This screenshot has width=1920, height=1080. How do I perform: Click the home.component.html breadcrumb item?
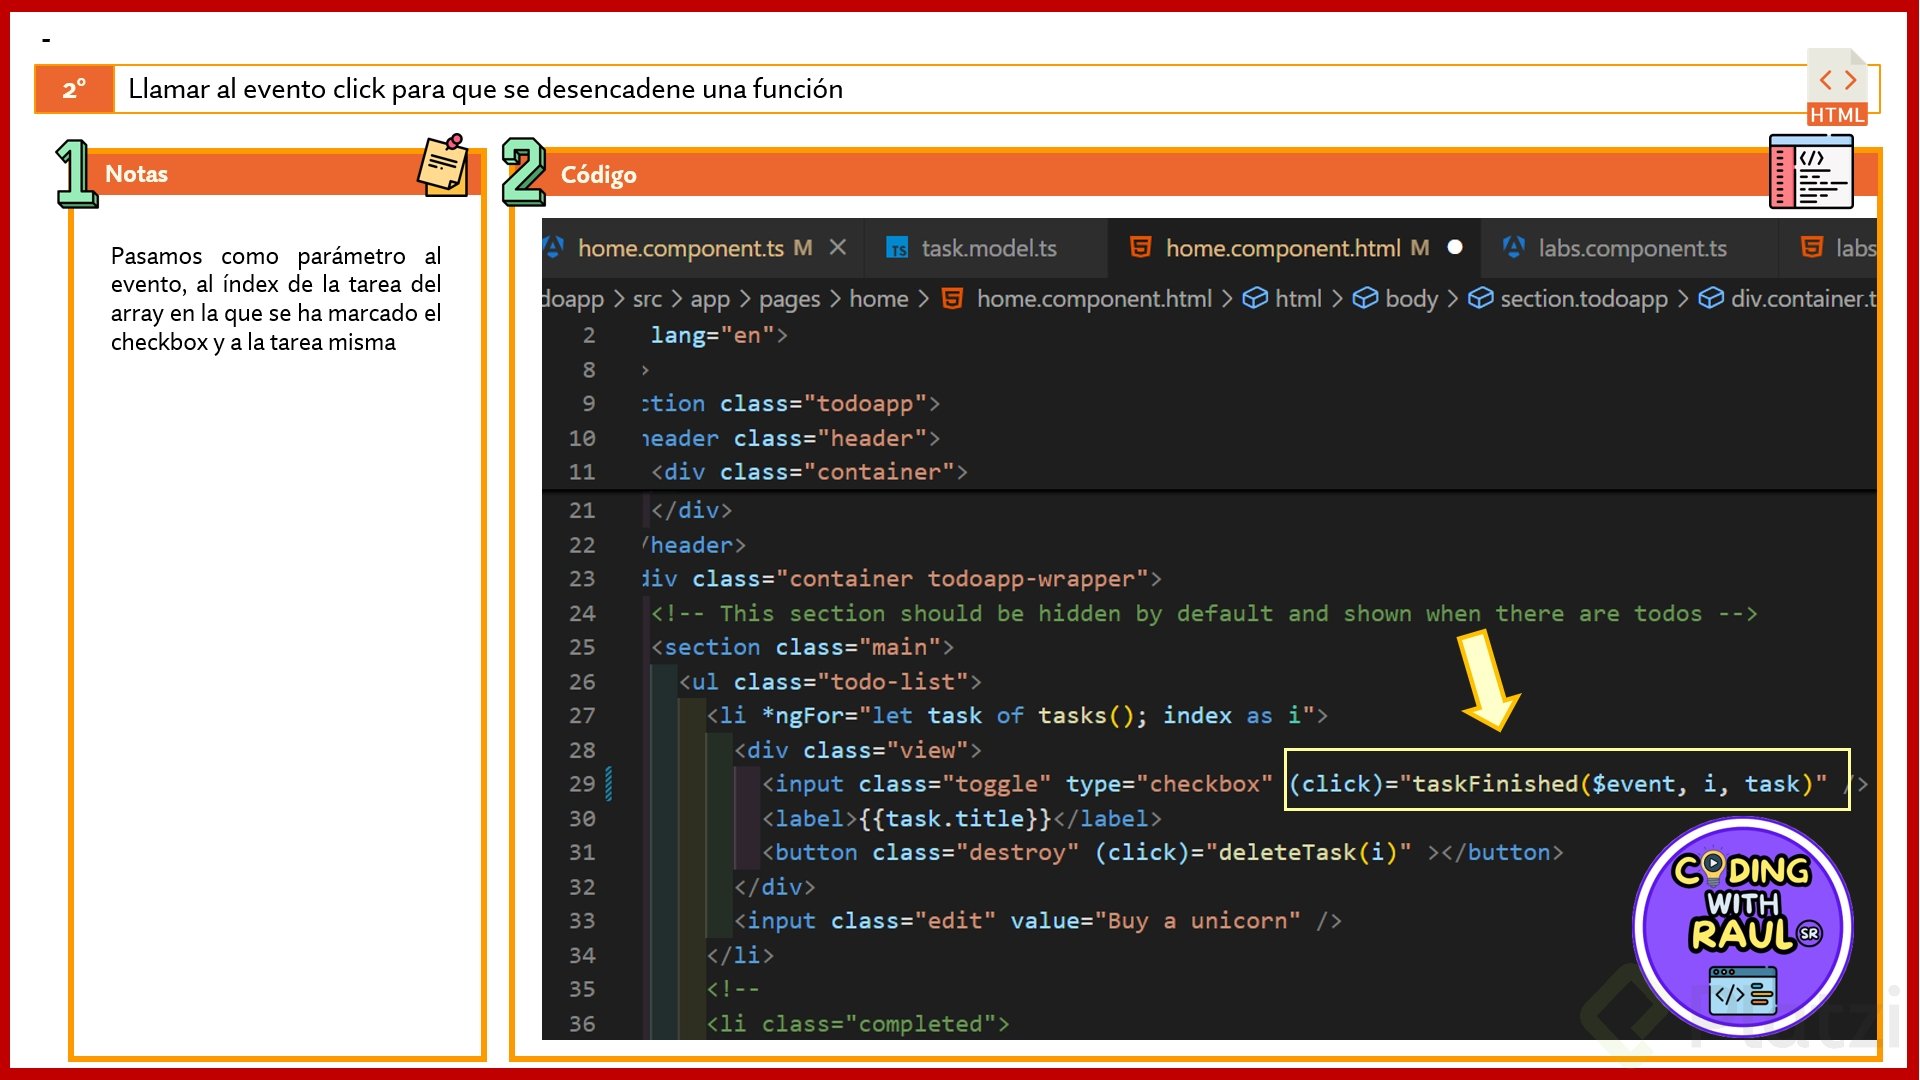[x=1093, y=299]
